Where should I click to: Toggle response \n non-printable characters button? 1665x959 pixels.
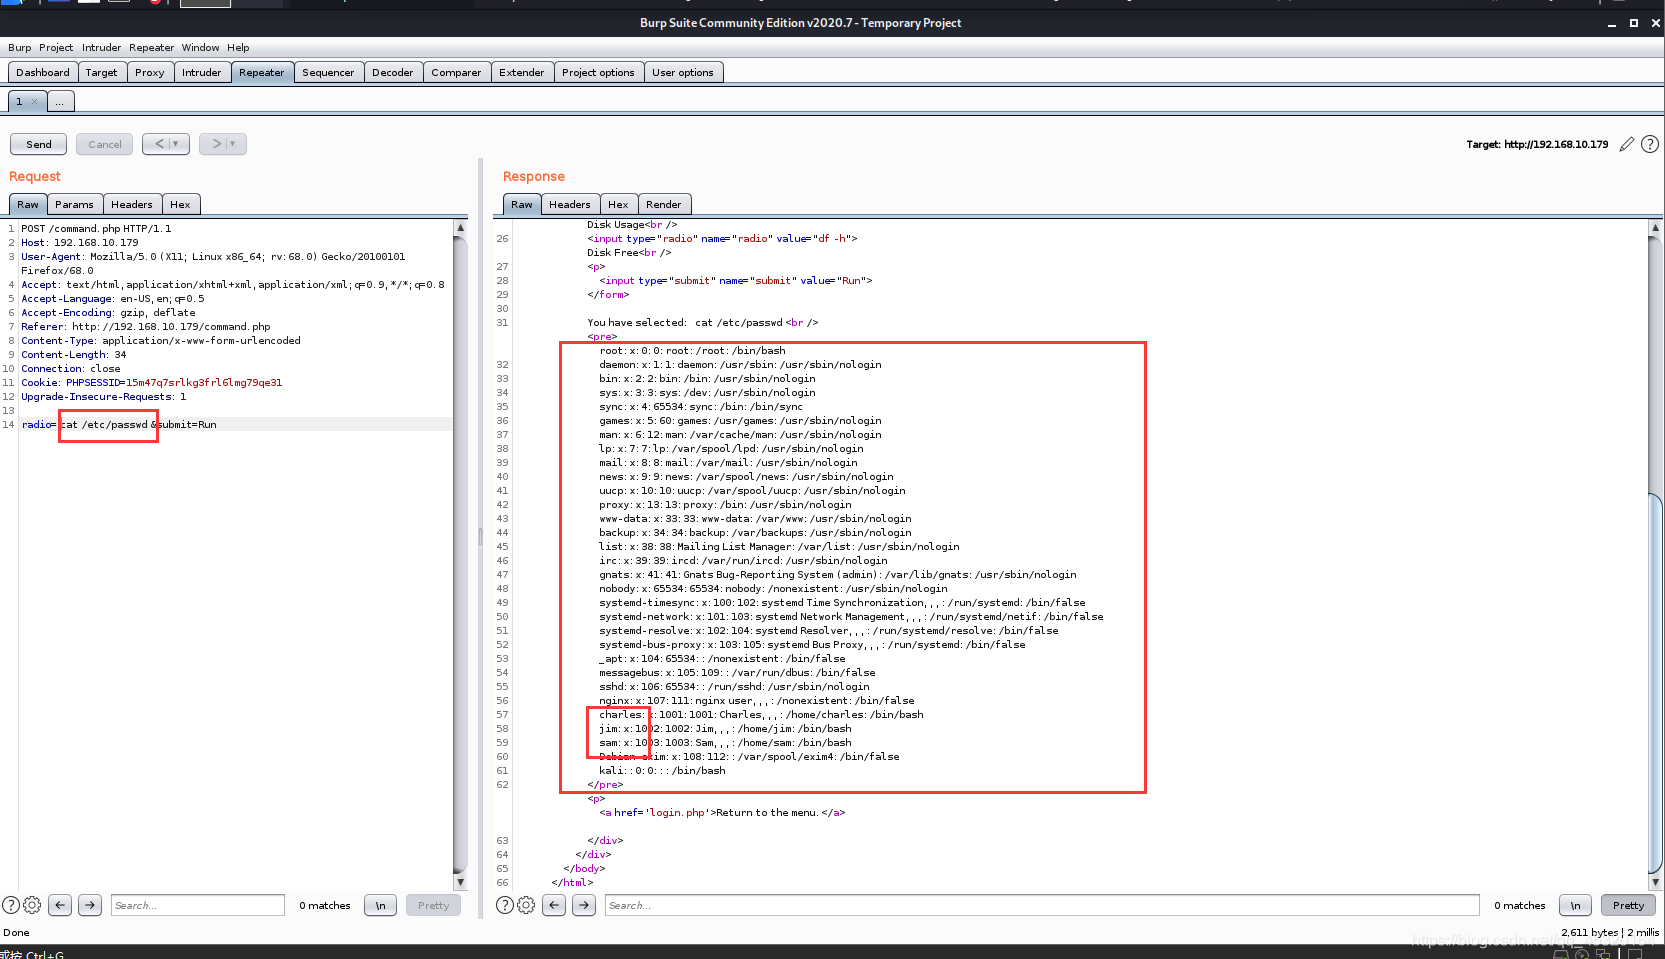pyautogui.click(x=1576, y=905)
